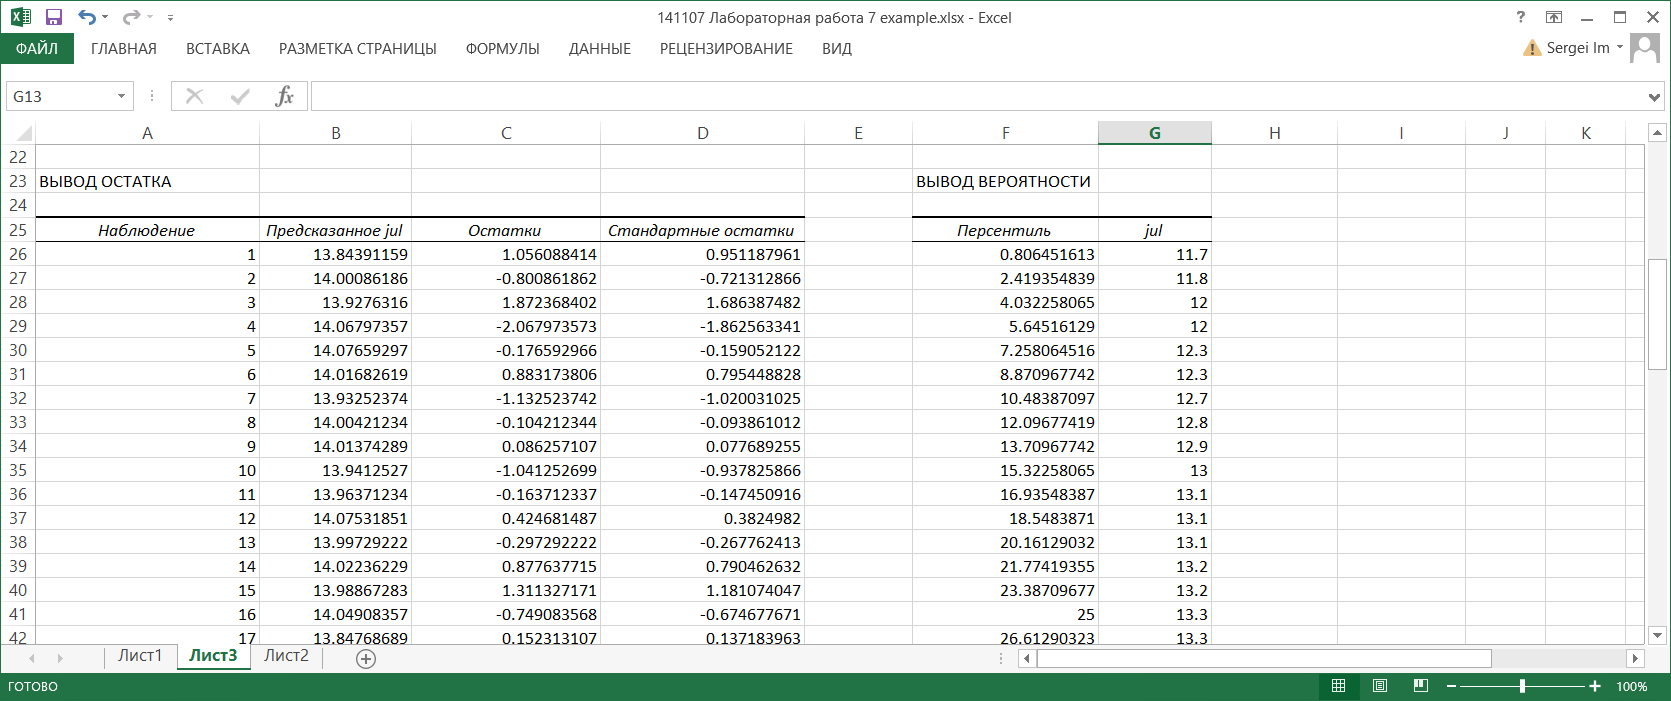Image resolution: width=1671 pixels, height=701 pixels.
Task: Click the Предсказанное jul header cell
Action: click(335, 230)
